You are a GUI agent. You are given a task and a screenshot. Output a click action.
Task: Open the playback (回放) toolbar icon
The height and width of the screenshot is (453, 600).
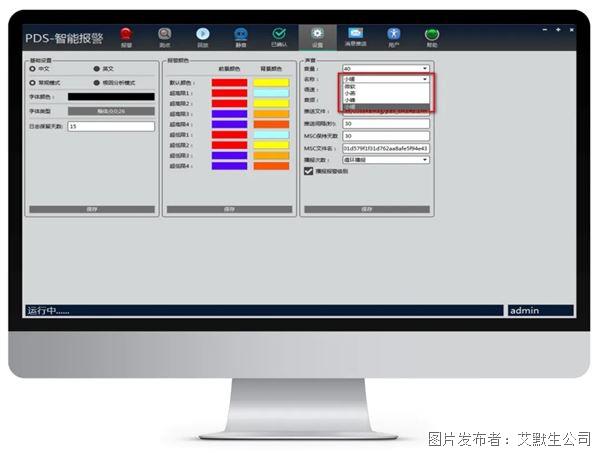tap(203, 36)
